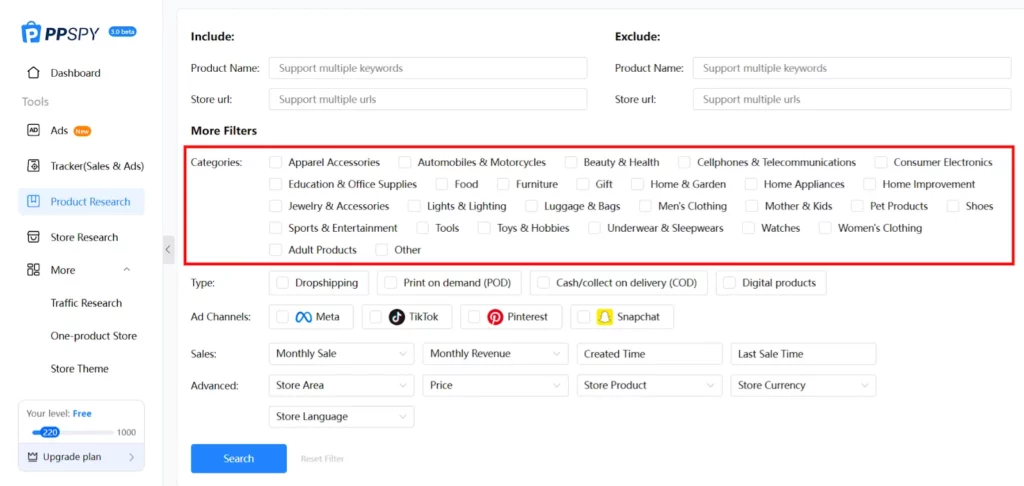
Task: Select the Watches category checkbox
Action: 748,228
